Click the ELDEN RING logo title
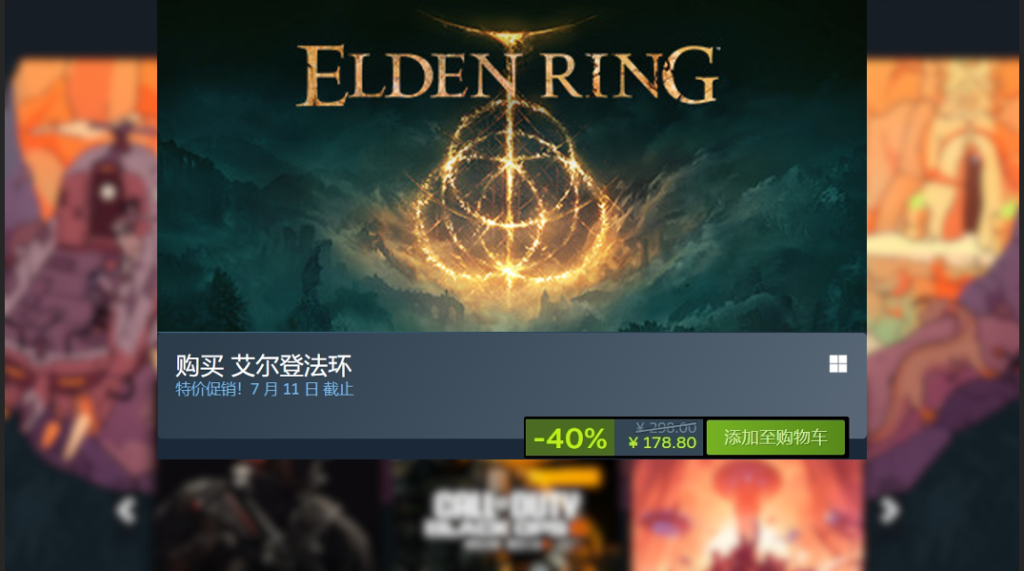 (x=509, y=75)
